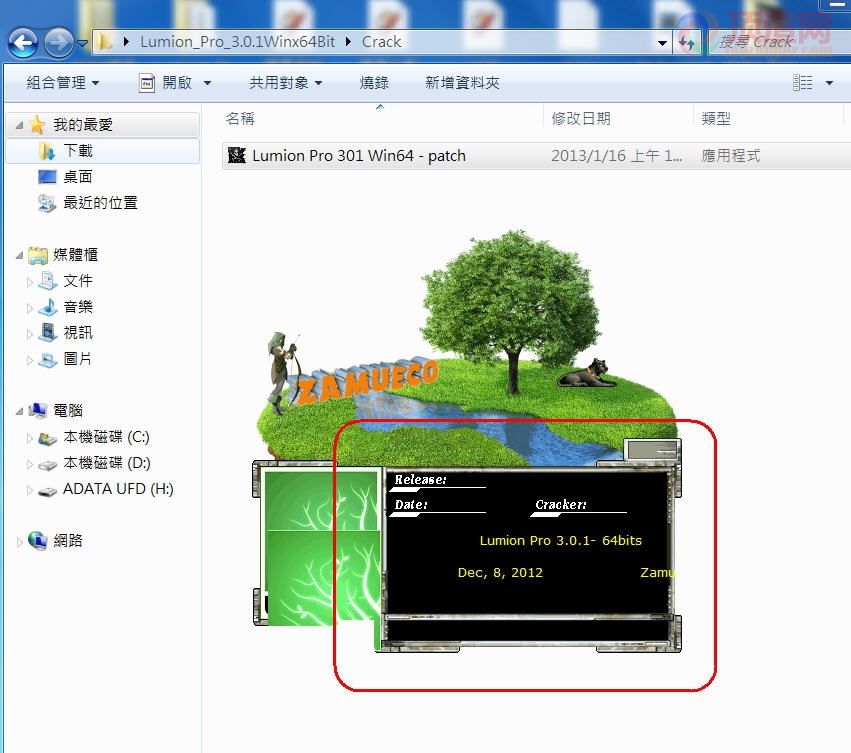Expand the 文件 library node
The height and width of the screenshot is (753, 851).
(x=30, y=281)
